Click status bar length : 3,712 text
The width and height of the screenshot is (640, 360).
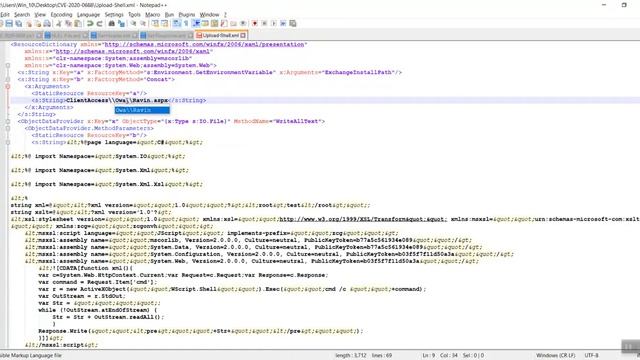(x=351, y=356)
